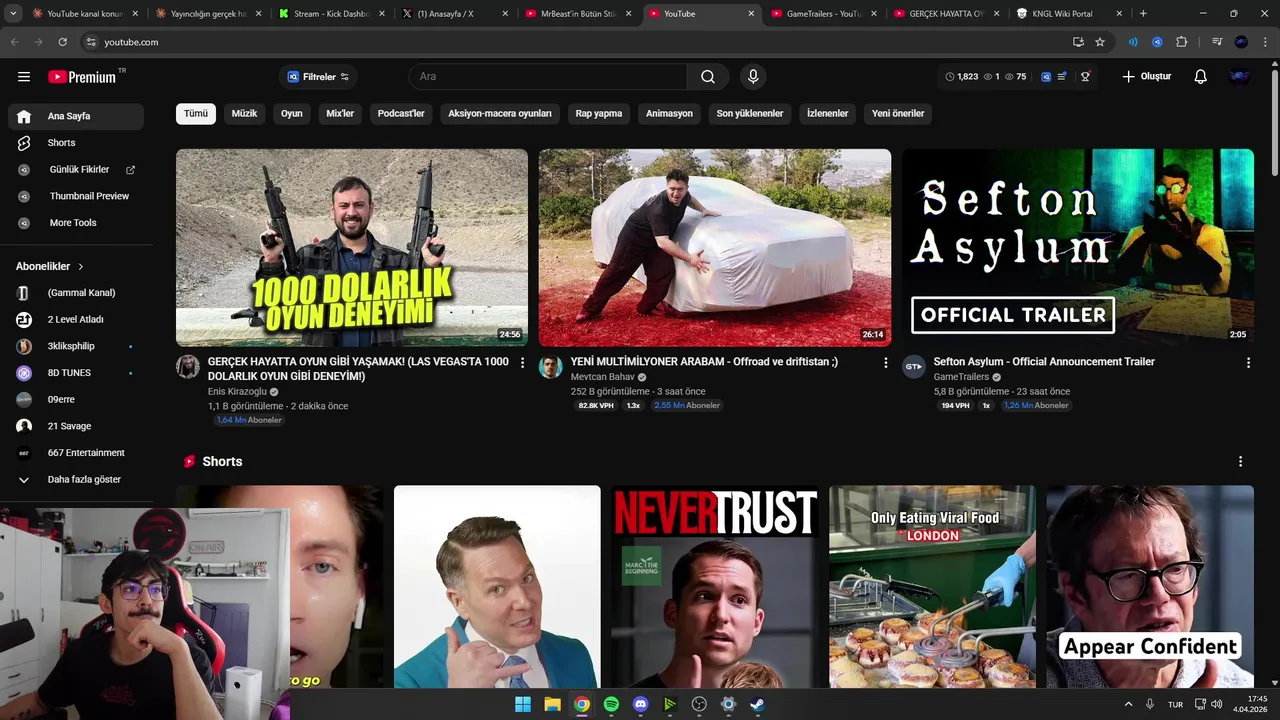The image size is (1280, 720).
Task: Go to Ana Sayfa in sidebar
Action: [76, 116]
